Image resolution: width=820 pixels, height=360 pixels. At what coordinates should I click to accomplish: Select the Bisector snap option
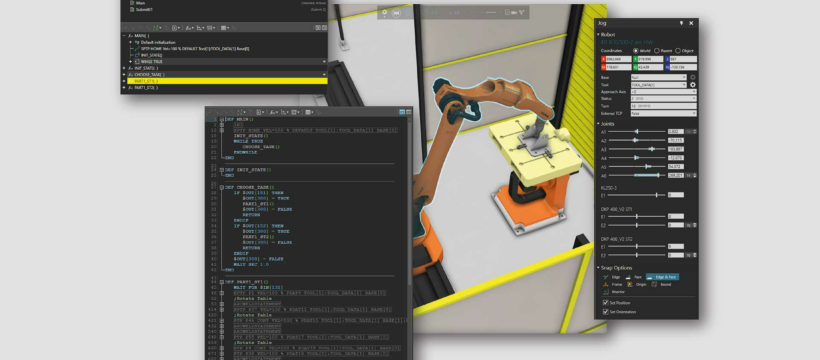(614, 292)
